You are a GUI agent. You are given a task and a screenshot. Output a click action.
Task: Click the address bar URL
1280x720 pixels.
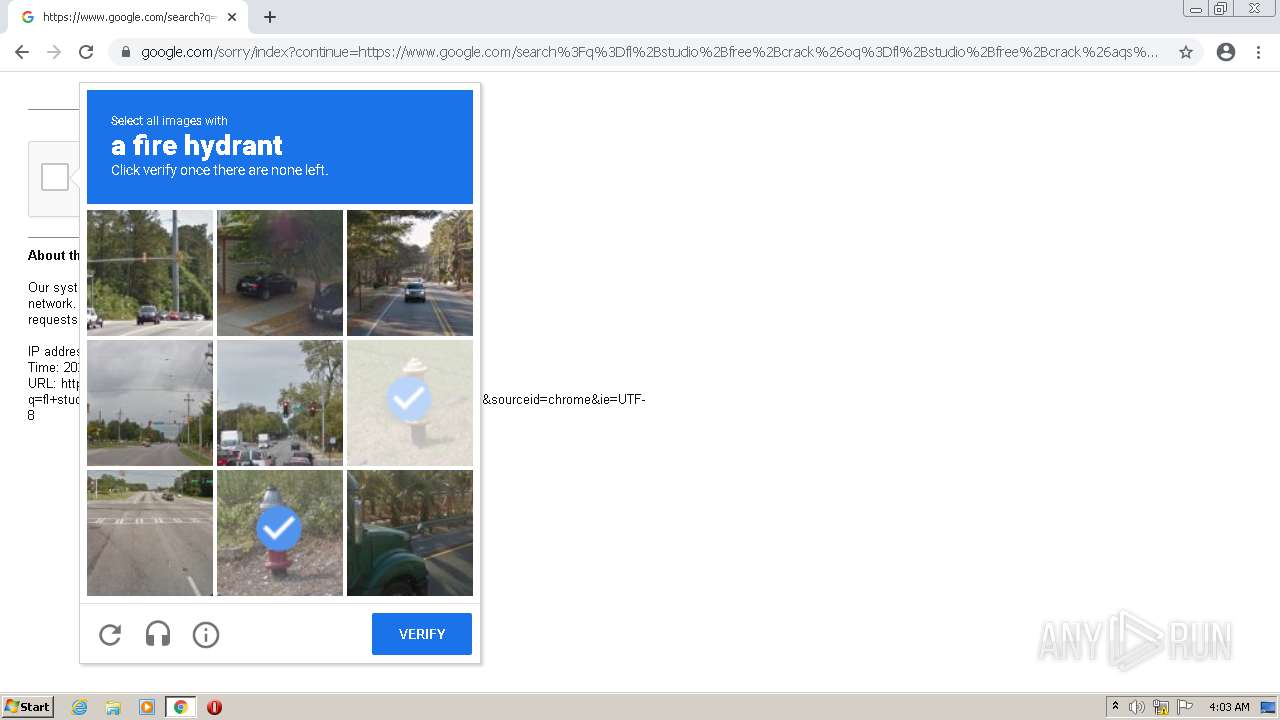coord(650,52)
